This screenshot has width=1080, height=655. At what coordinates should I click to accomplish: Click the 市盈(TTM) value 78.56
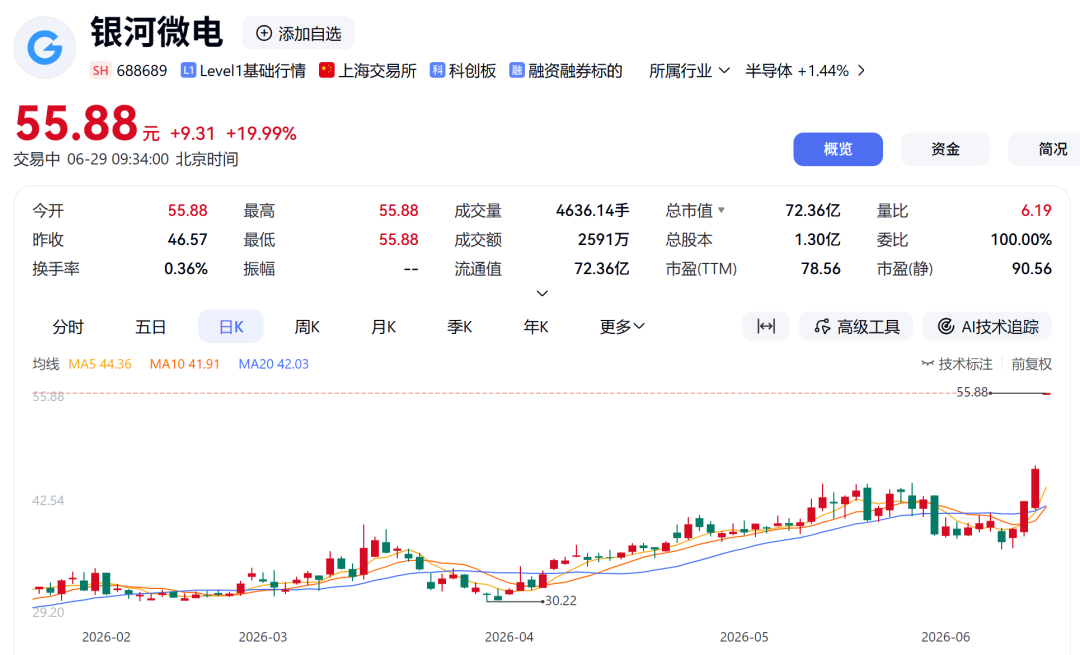(820, 269)
